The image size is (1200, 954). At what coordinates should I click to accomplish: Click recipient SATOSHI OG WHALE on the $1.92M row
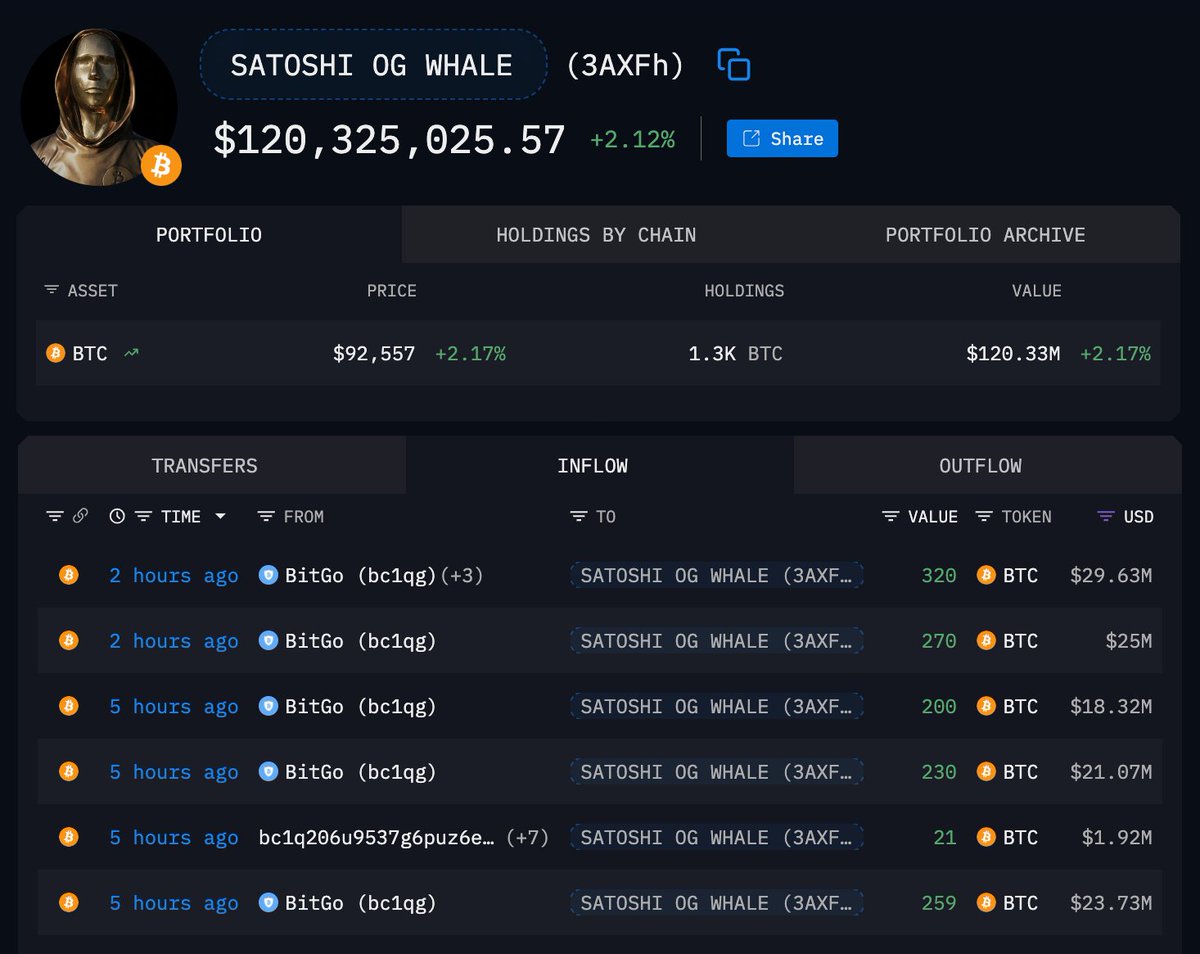click(717, 838)
